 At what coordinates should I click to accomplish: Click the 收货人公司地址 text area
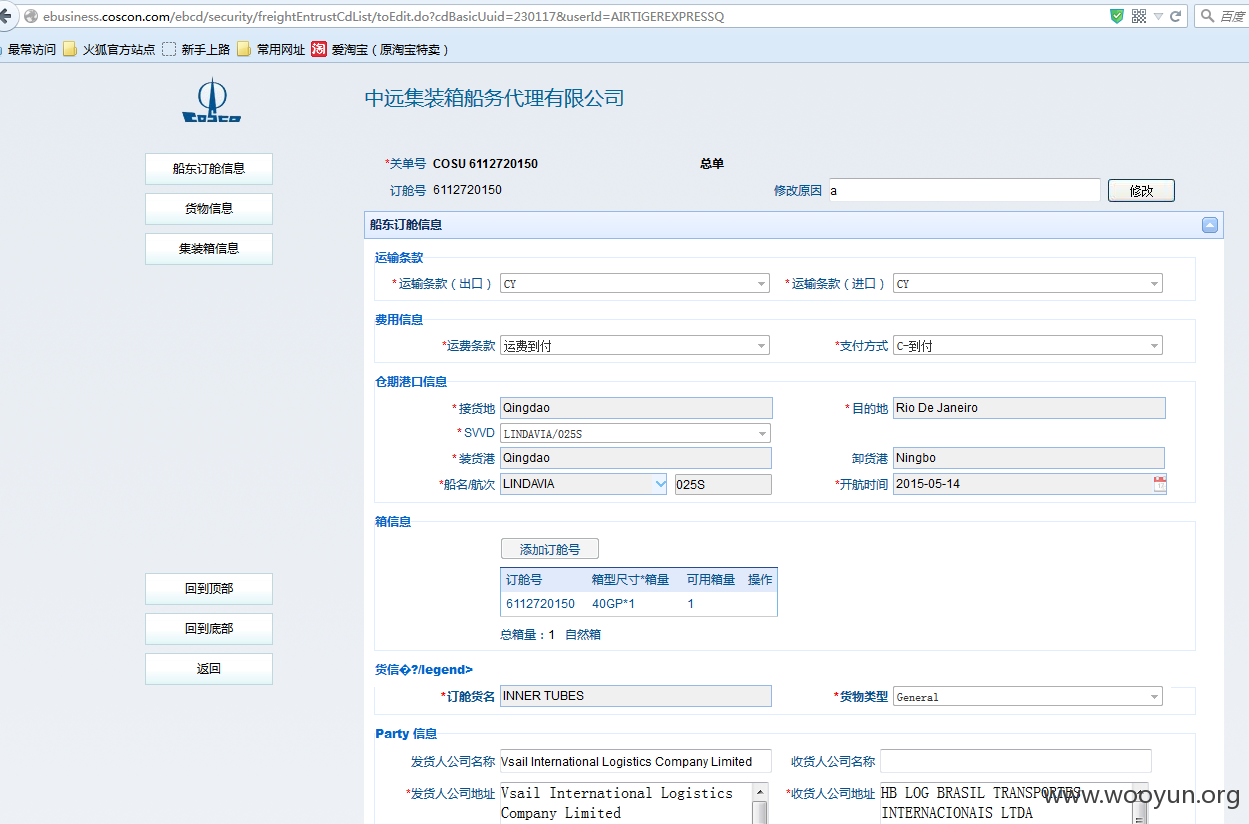[1006, 803]
